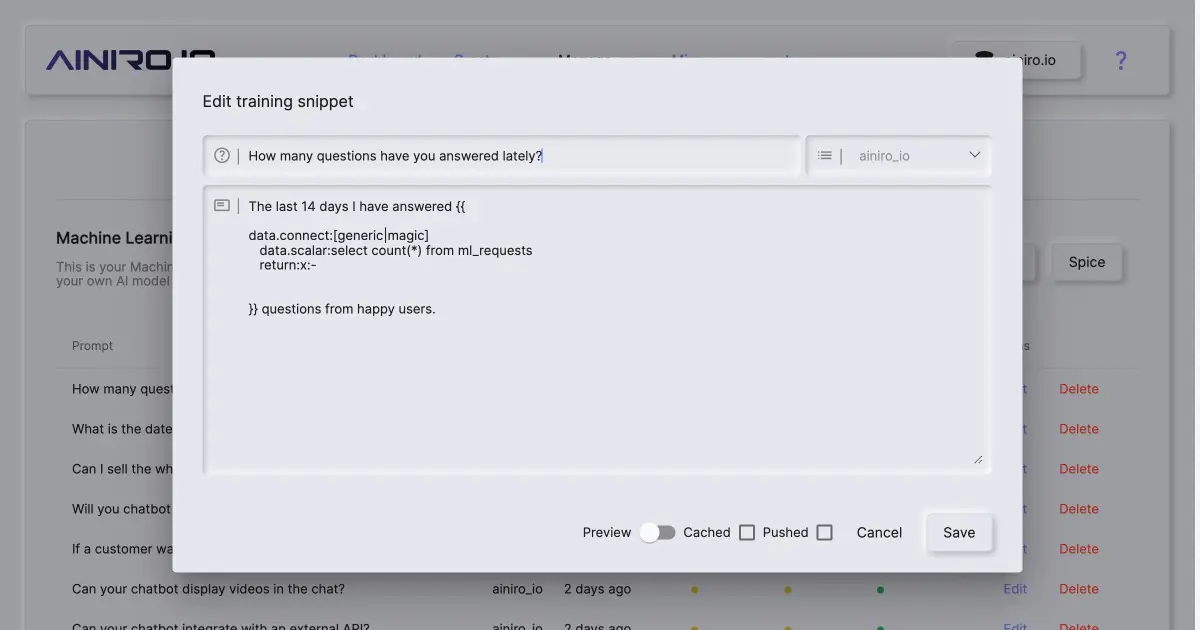Click inside the completion text area
Image resolution: width=1200 pixels, height=630 pixels.
(x=600, y=380)
